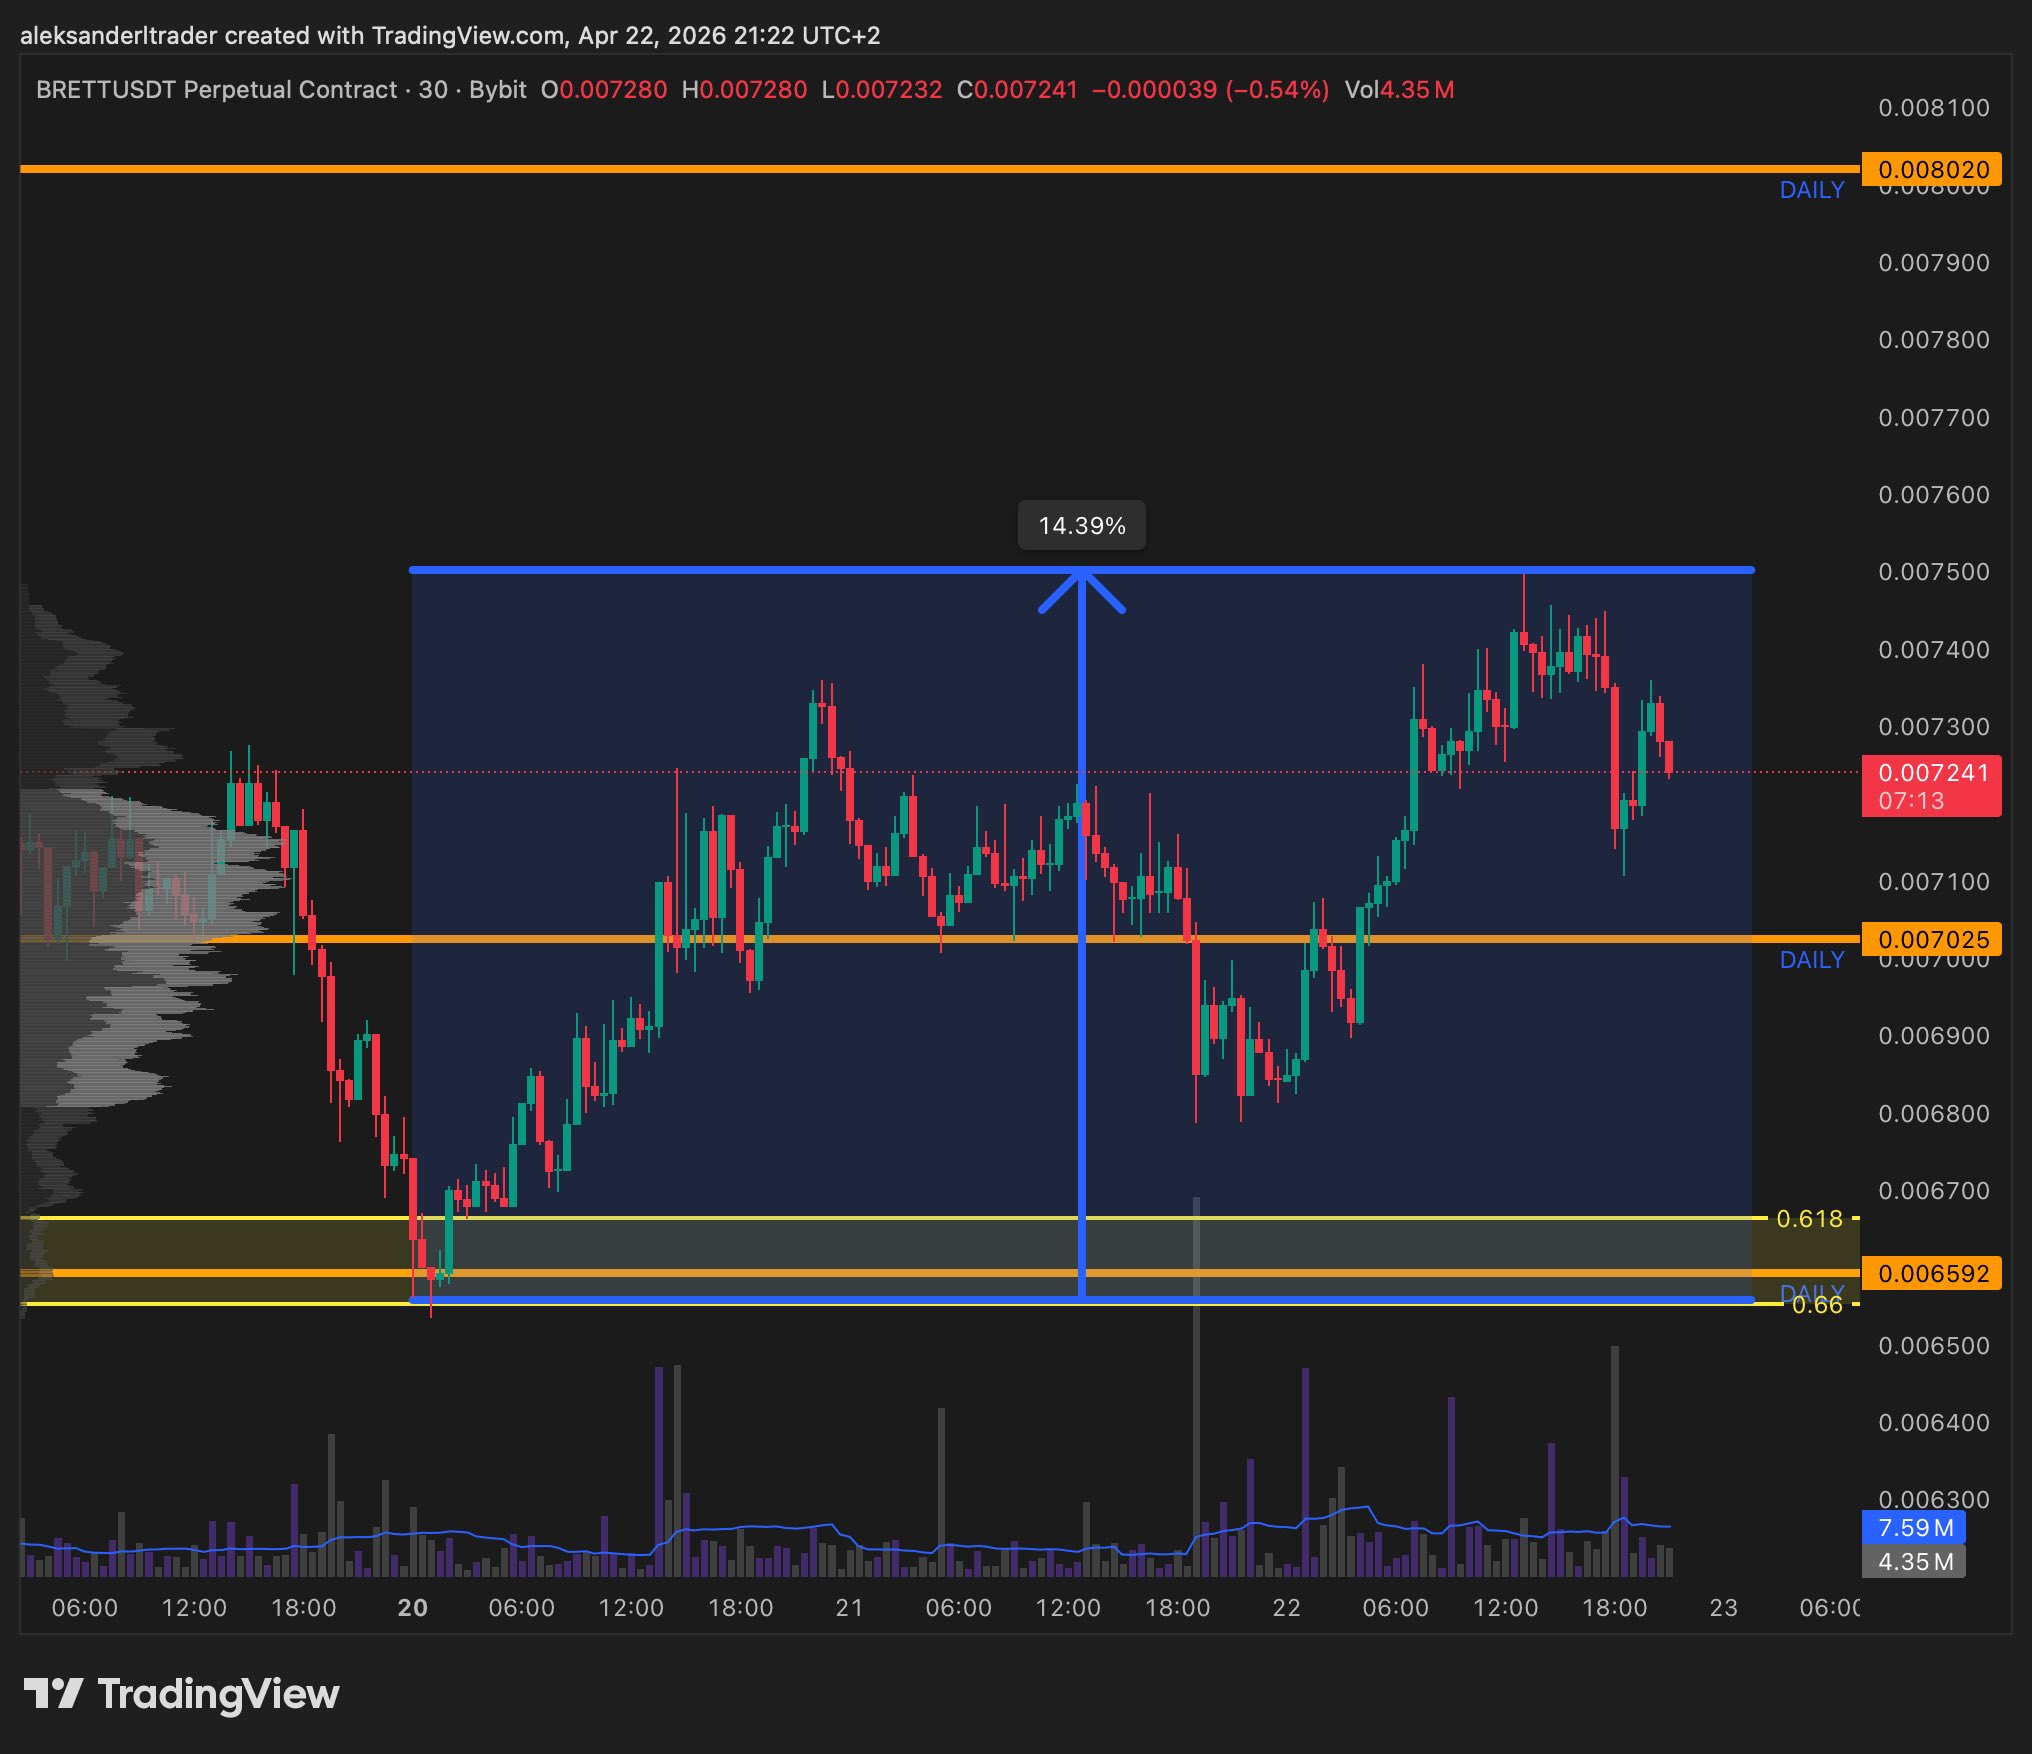
Task: Click the 0.006592 orange price label
Action: [x=1931, y=1273]
